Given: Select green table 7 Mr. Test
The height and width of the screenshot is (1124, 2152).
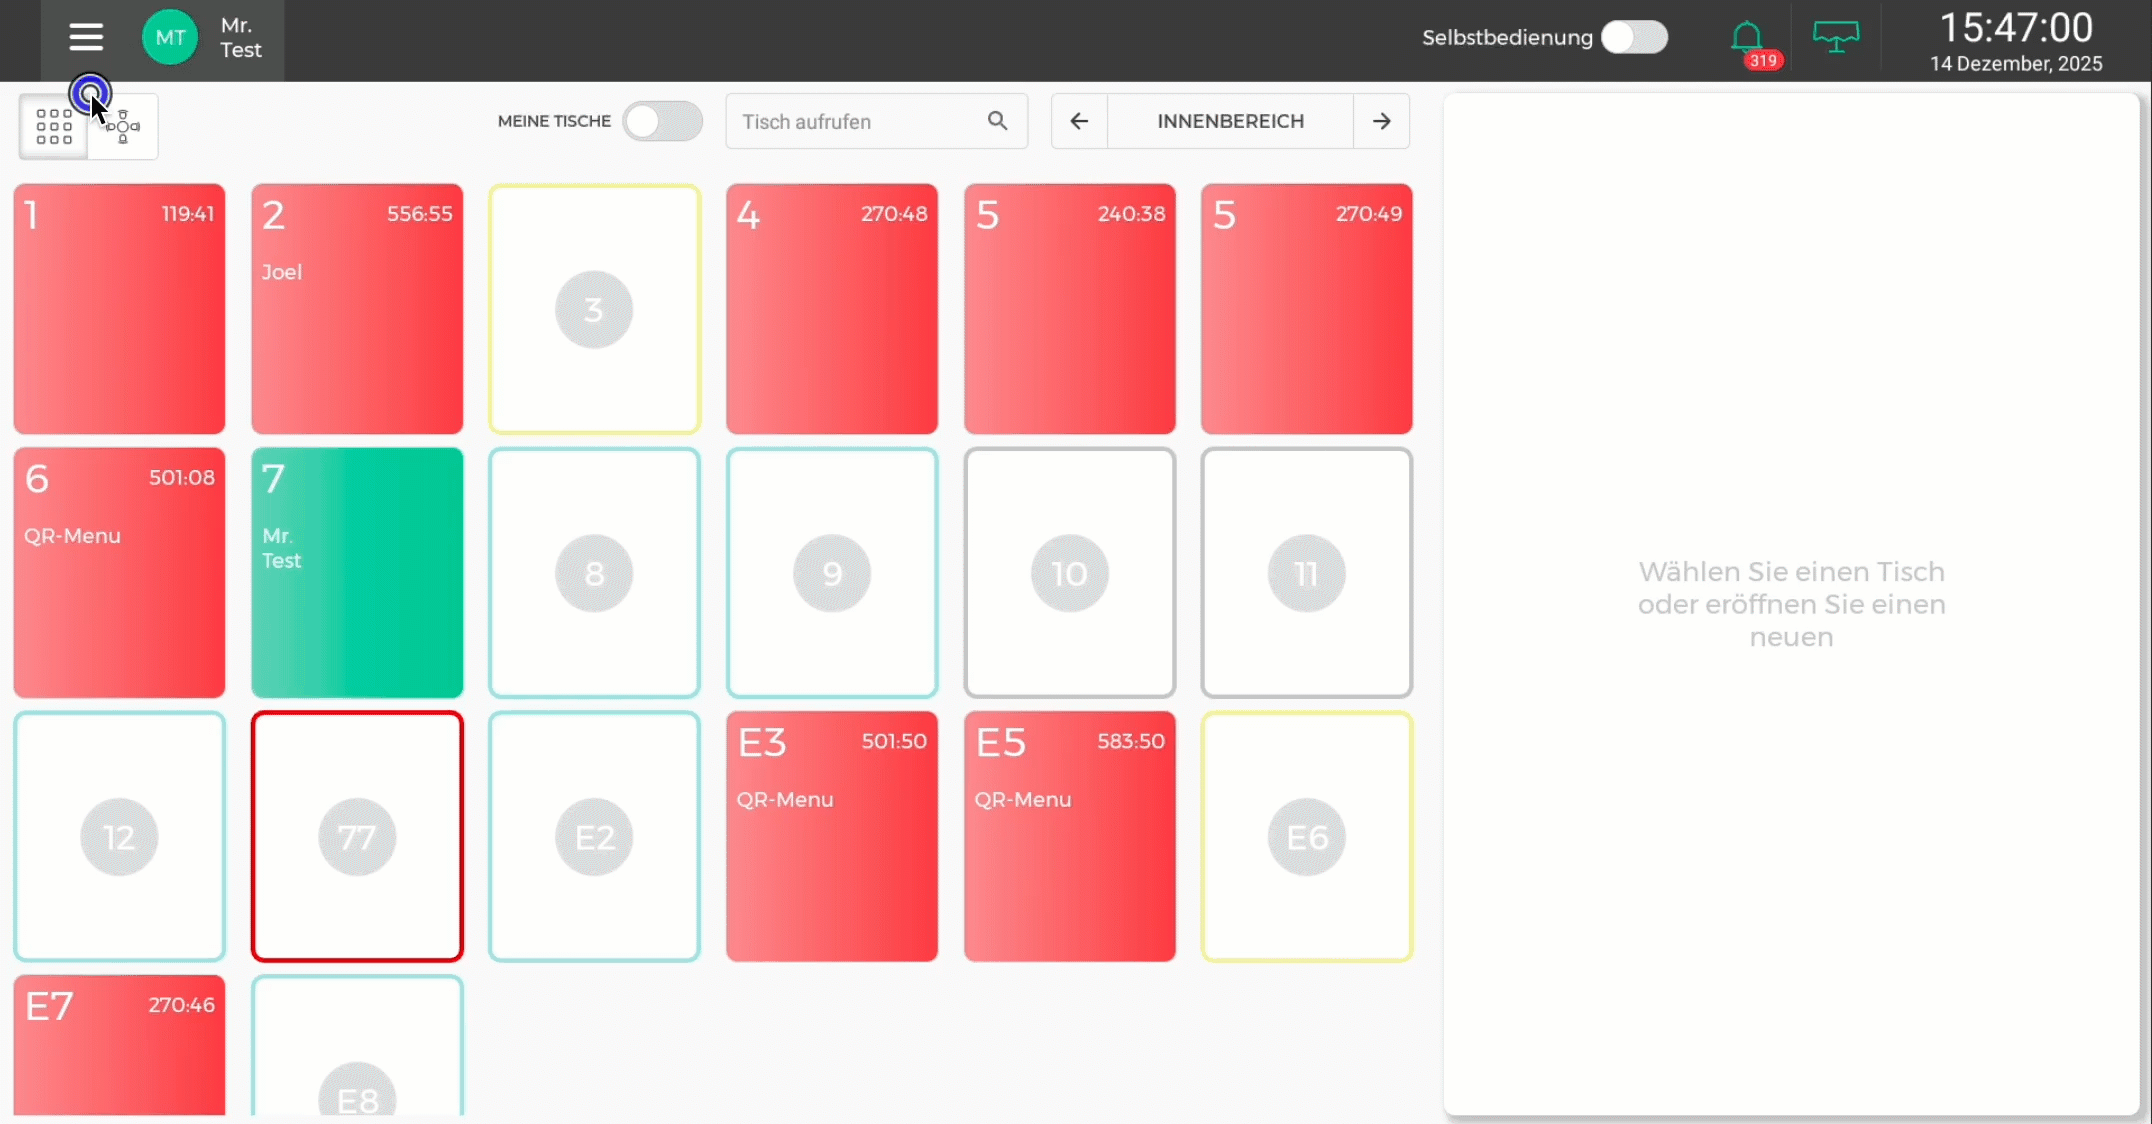Looking at the screenshot, I should 357,573.
